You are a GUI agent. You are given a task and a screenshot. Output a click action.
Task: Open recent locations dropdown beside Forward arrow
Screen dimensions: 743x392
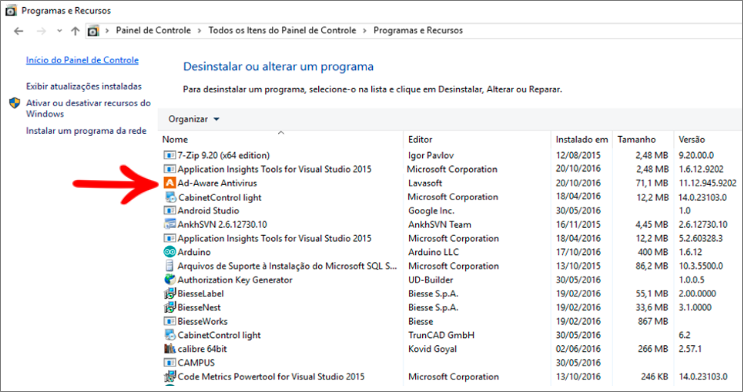click(x=59, y=31)
